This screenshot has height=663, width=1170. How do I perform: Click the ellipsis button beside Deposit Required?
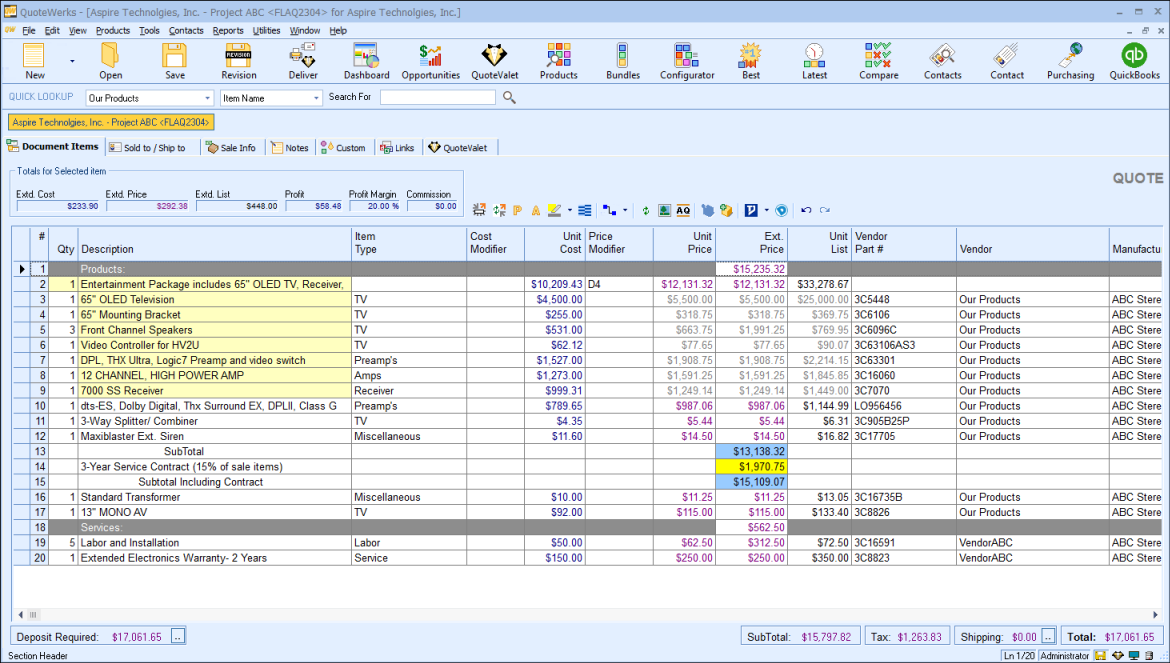(x=178, y=637)
